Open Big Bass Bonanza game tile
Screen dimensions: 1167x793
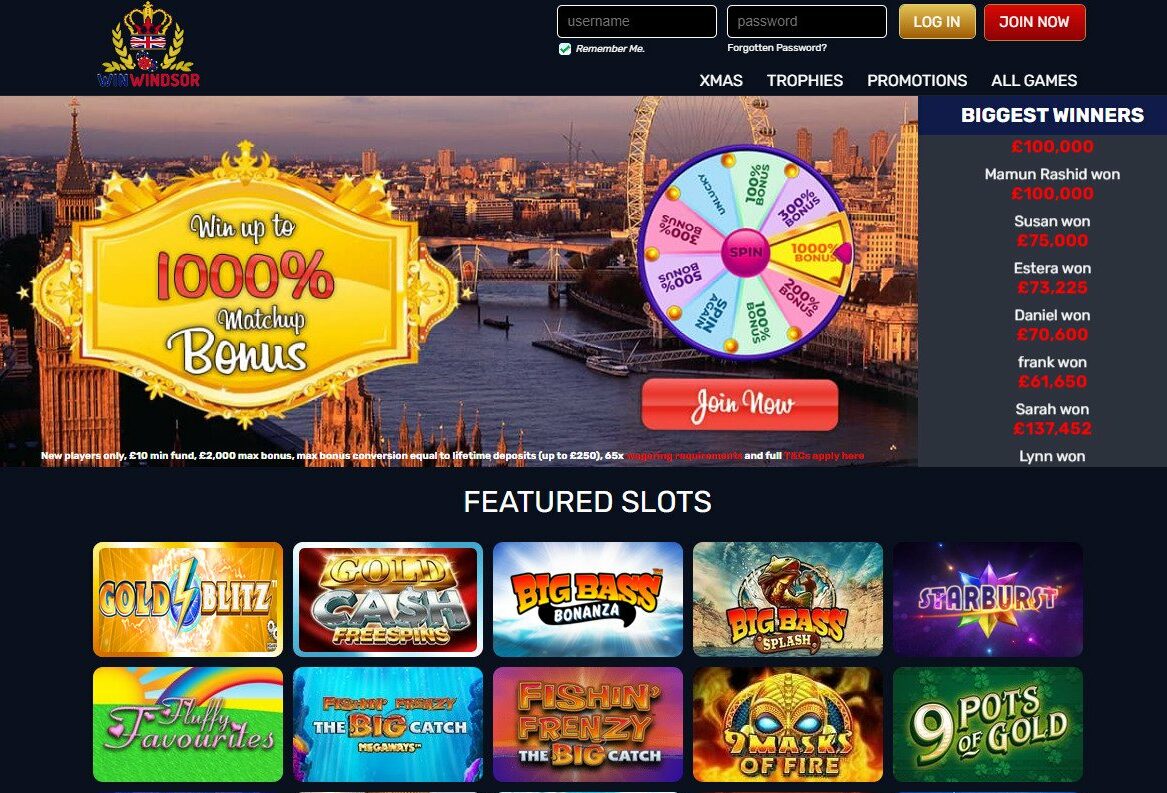[x=588, y=599]
